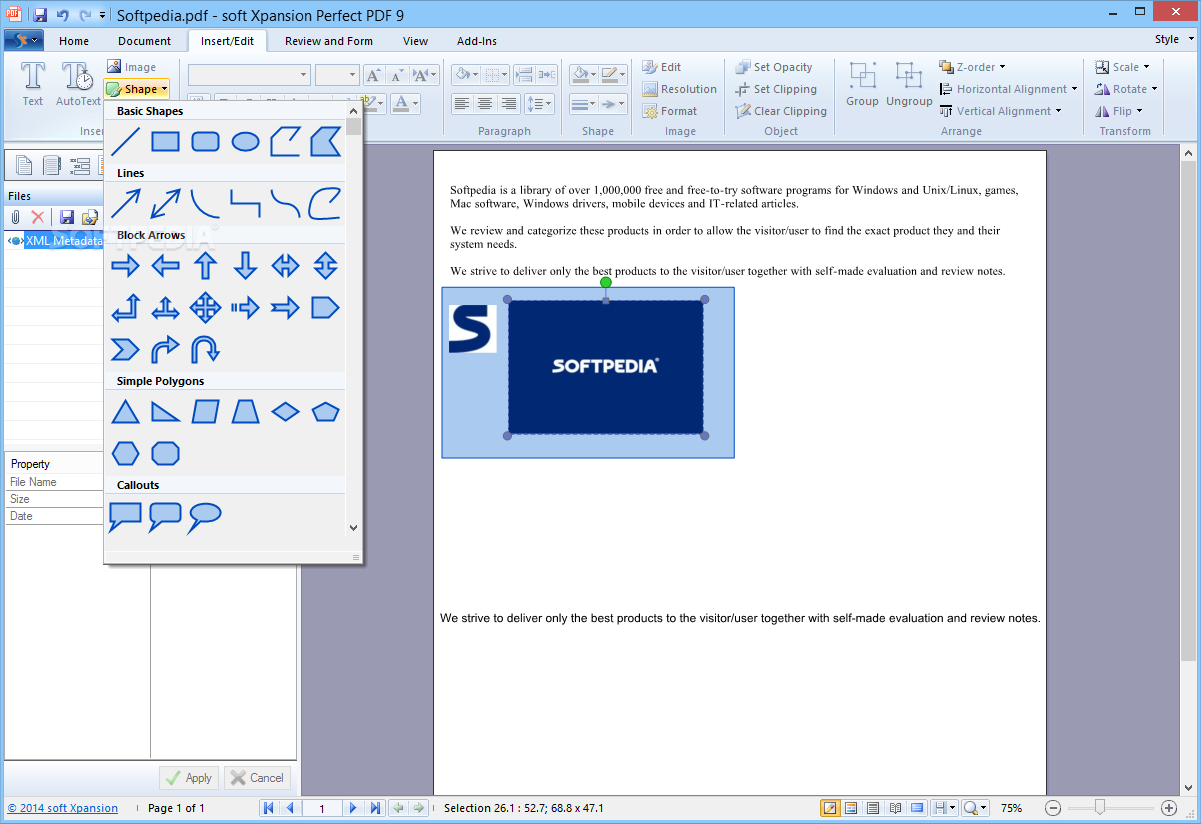
Task: Click the page number input field
Action: pos(322,808)
